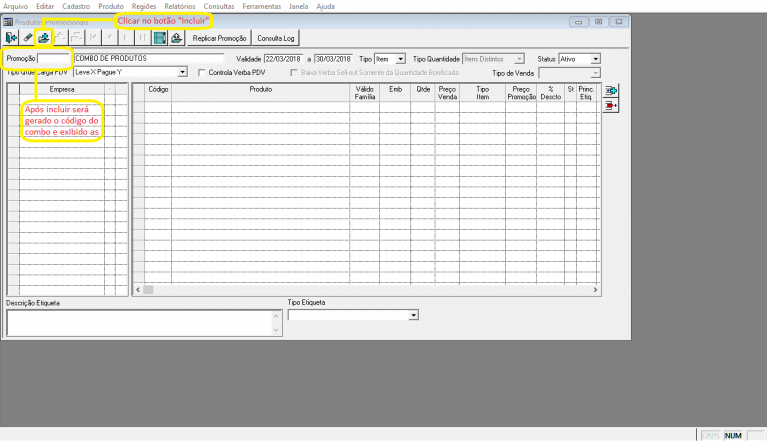Click the Incluir tray icon with blue plus
Image resolution: width=767 pixels, height=443 pixels.
44,38
